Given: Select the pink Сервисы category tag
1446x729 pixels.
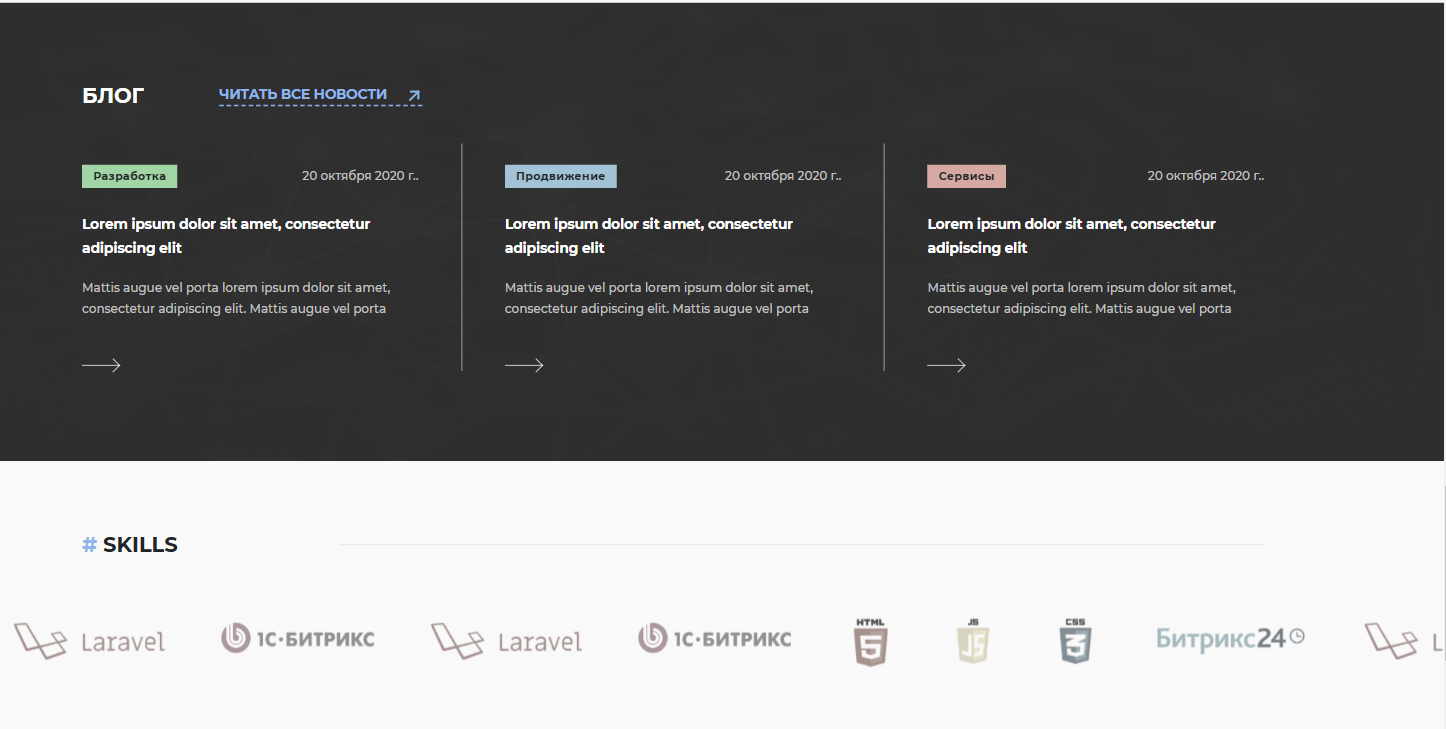Looking at the screenshot, I should (966, 176).
